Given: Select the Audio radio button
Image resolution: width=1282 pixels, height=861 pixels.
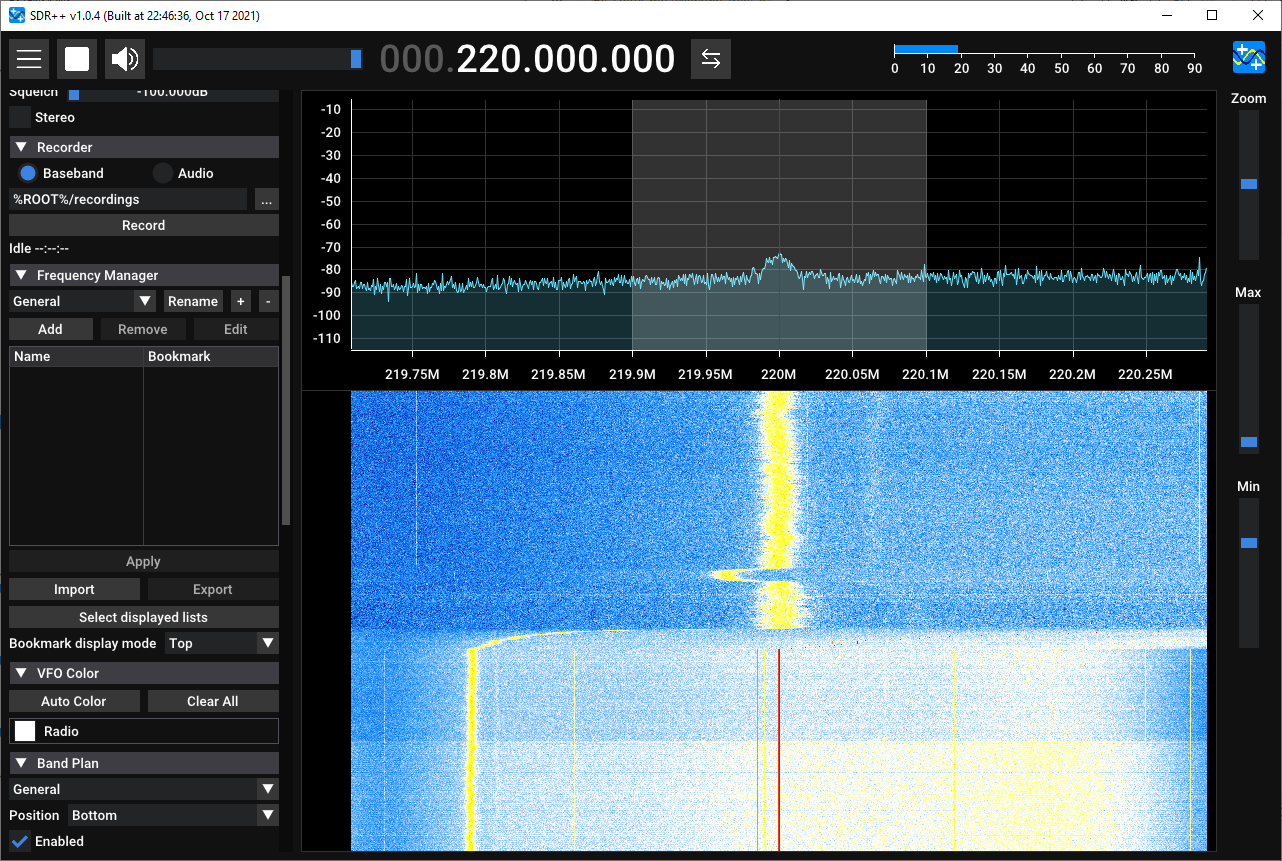Looking at the screenshot, I should point(163,173).
